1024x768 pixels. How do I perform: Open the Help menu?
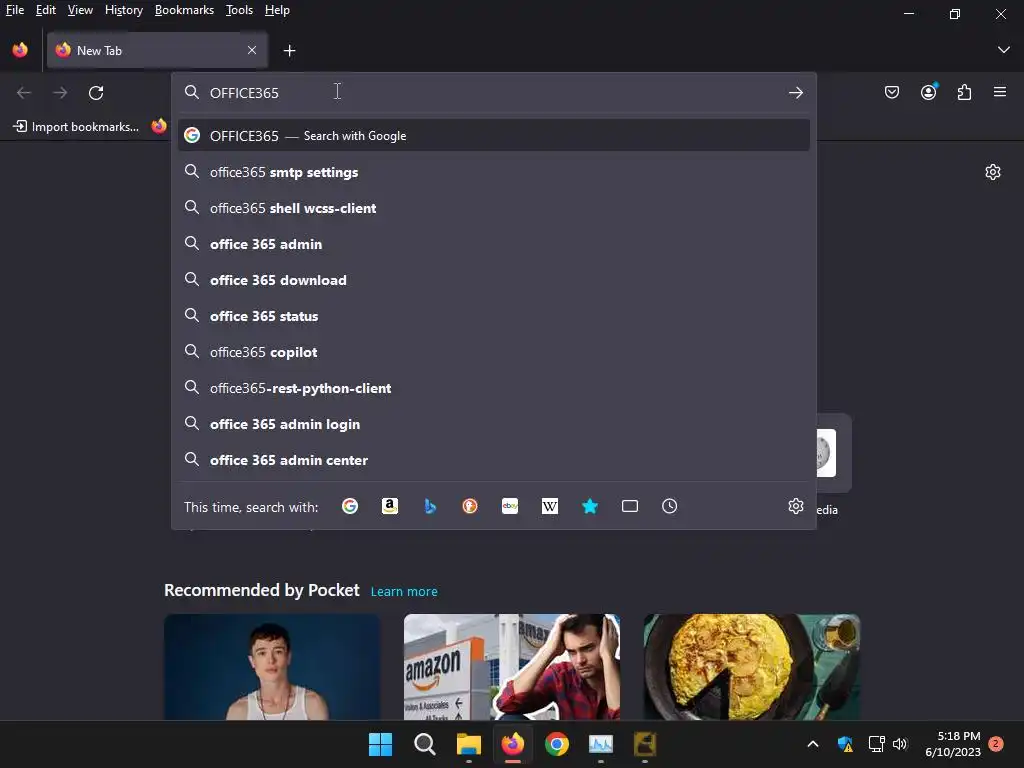coord(277,10)
